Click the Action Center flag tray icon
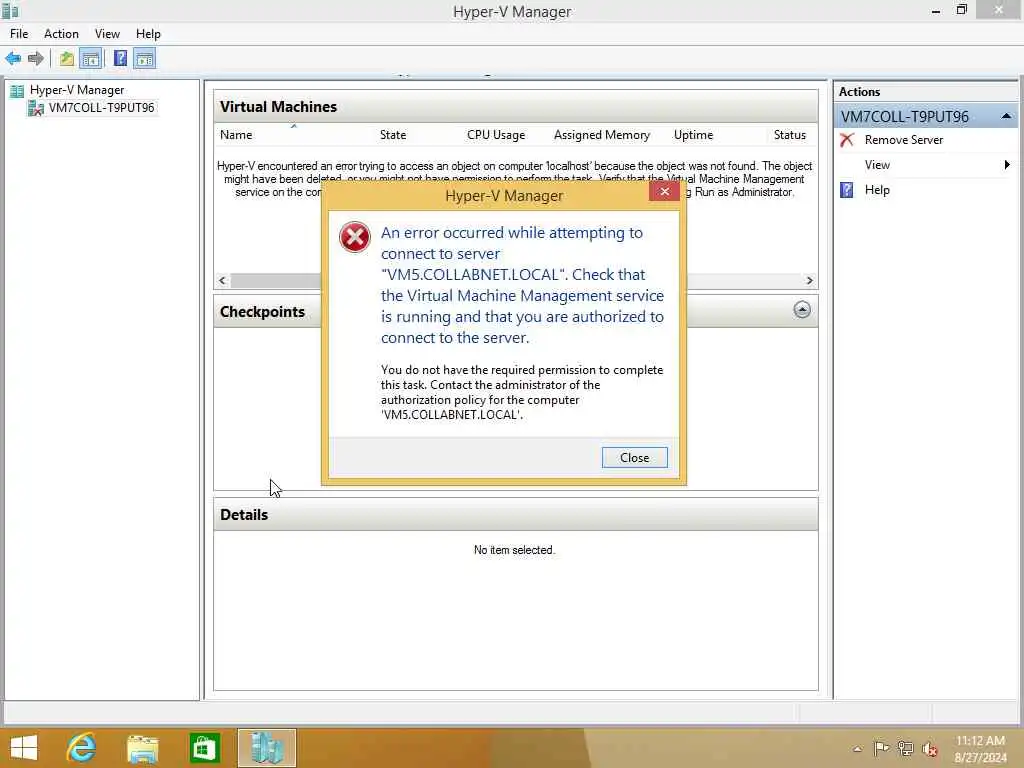 881,748
